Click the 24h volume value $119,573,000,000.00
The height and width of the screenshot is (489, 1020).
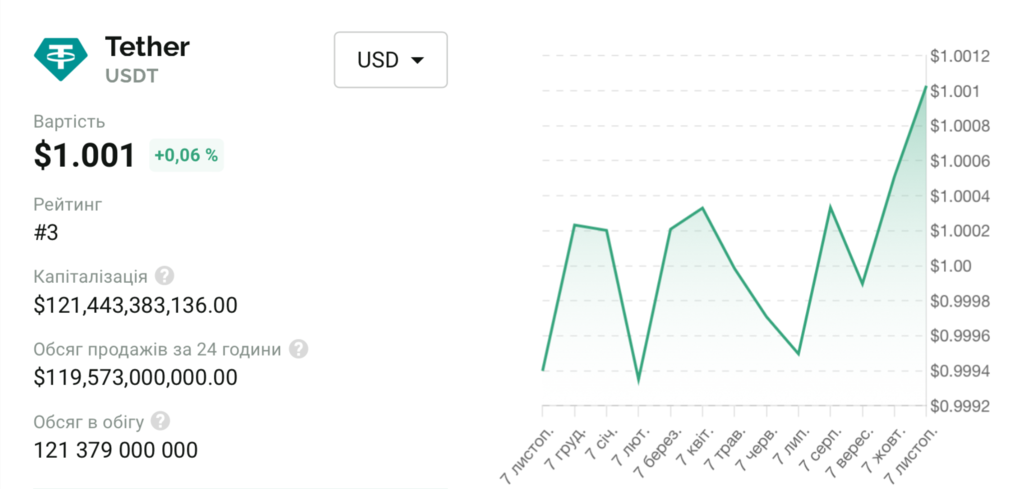coord(135,377)
